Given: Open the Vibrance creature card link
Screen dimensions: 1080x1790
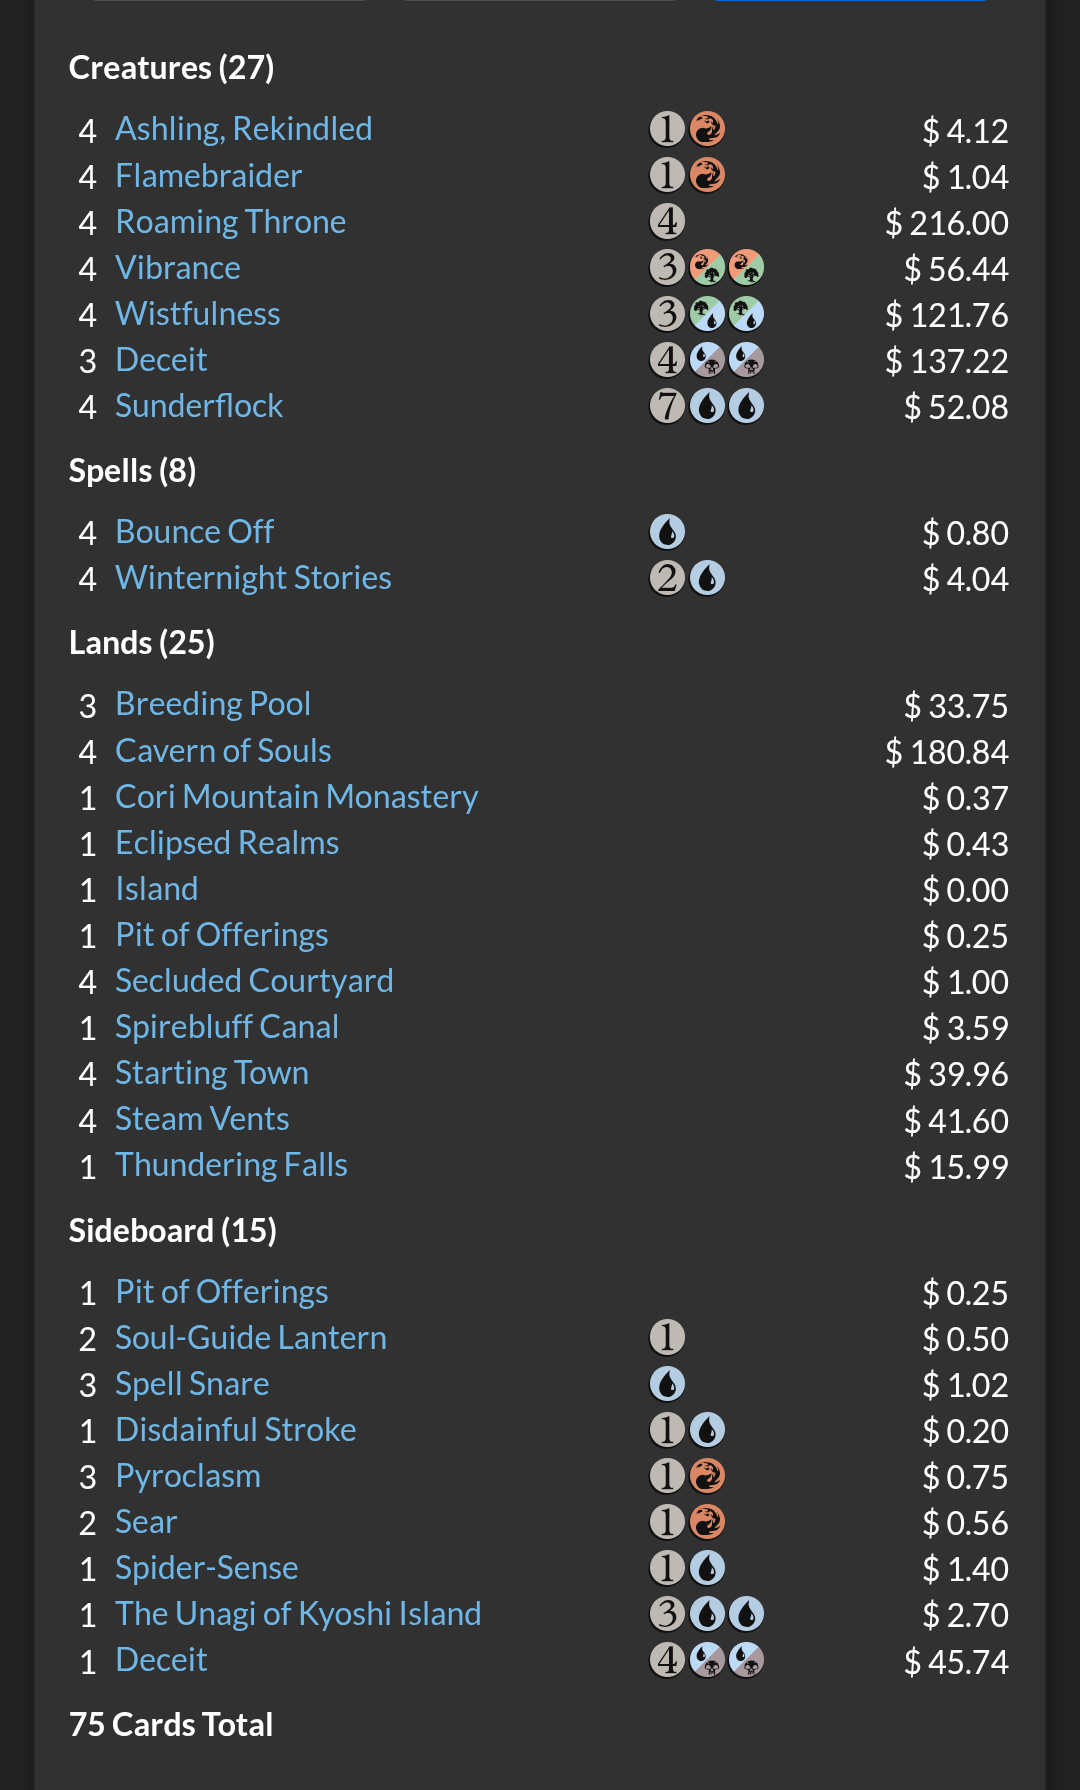Looking at the screenshot, I should click(178, 268).
